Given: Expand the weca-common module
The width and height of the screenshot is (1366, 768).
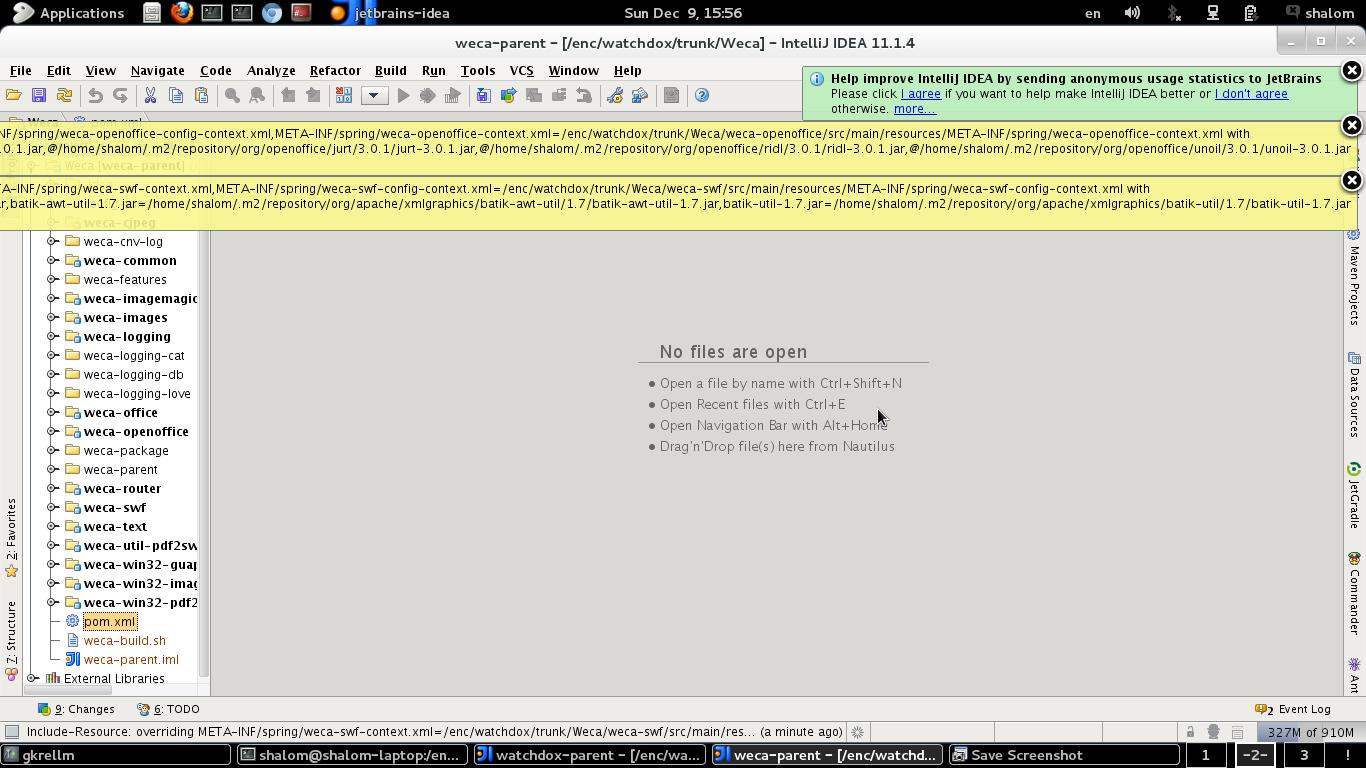Looking at the screenshot, I should click(x=52, y=260).
